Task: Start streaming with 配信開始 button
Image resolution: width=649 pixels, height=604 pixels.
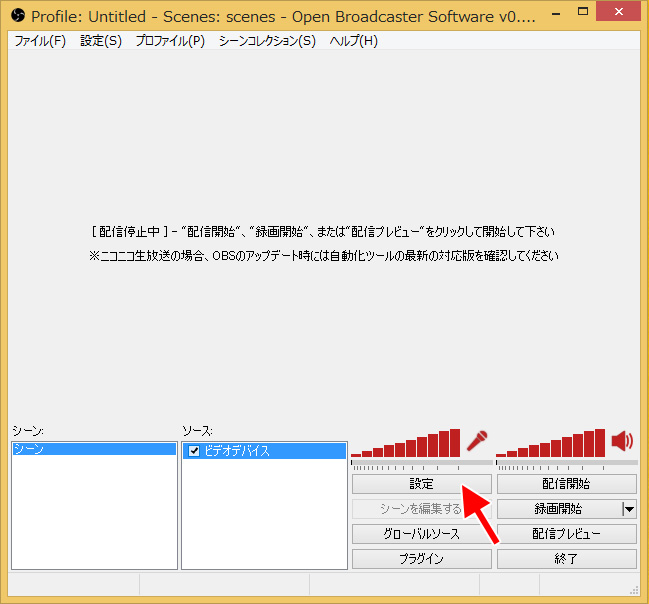Action: (x=567, y=484)
